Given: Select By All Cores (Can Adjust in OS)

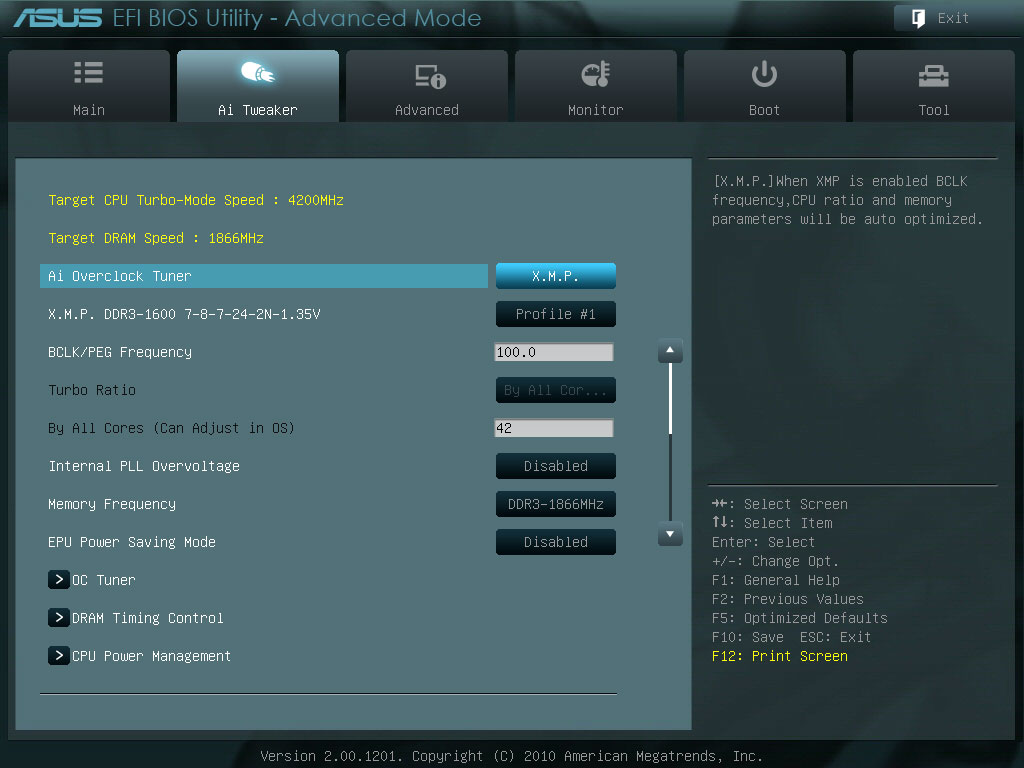Looking at the screenshot, I should [171, 428].
